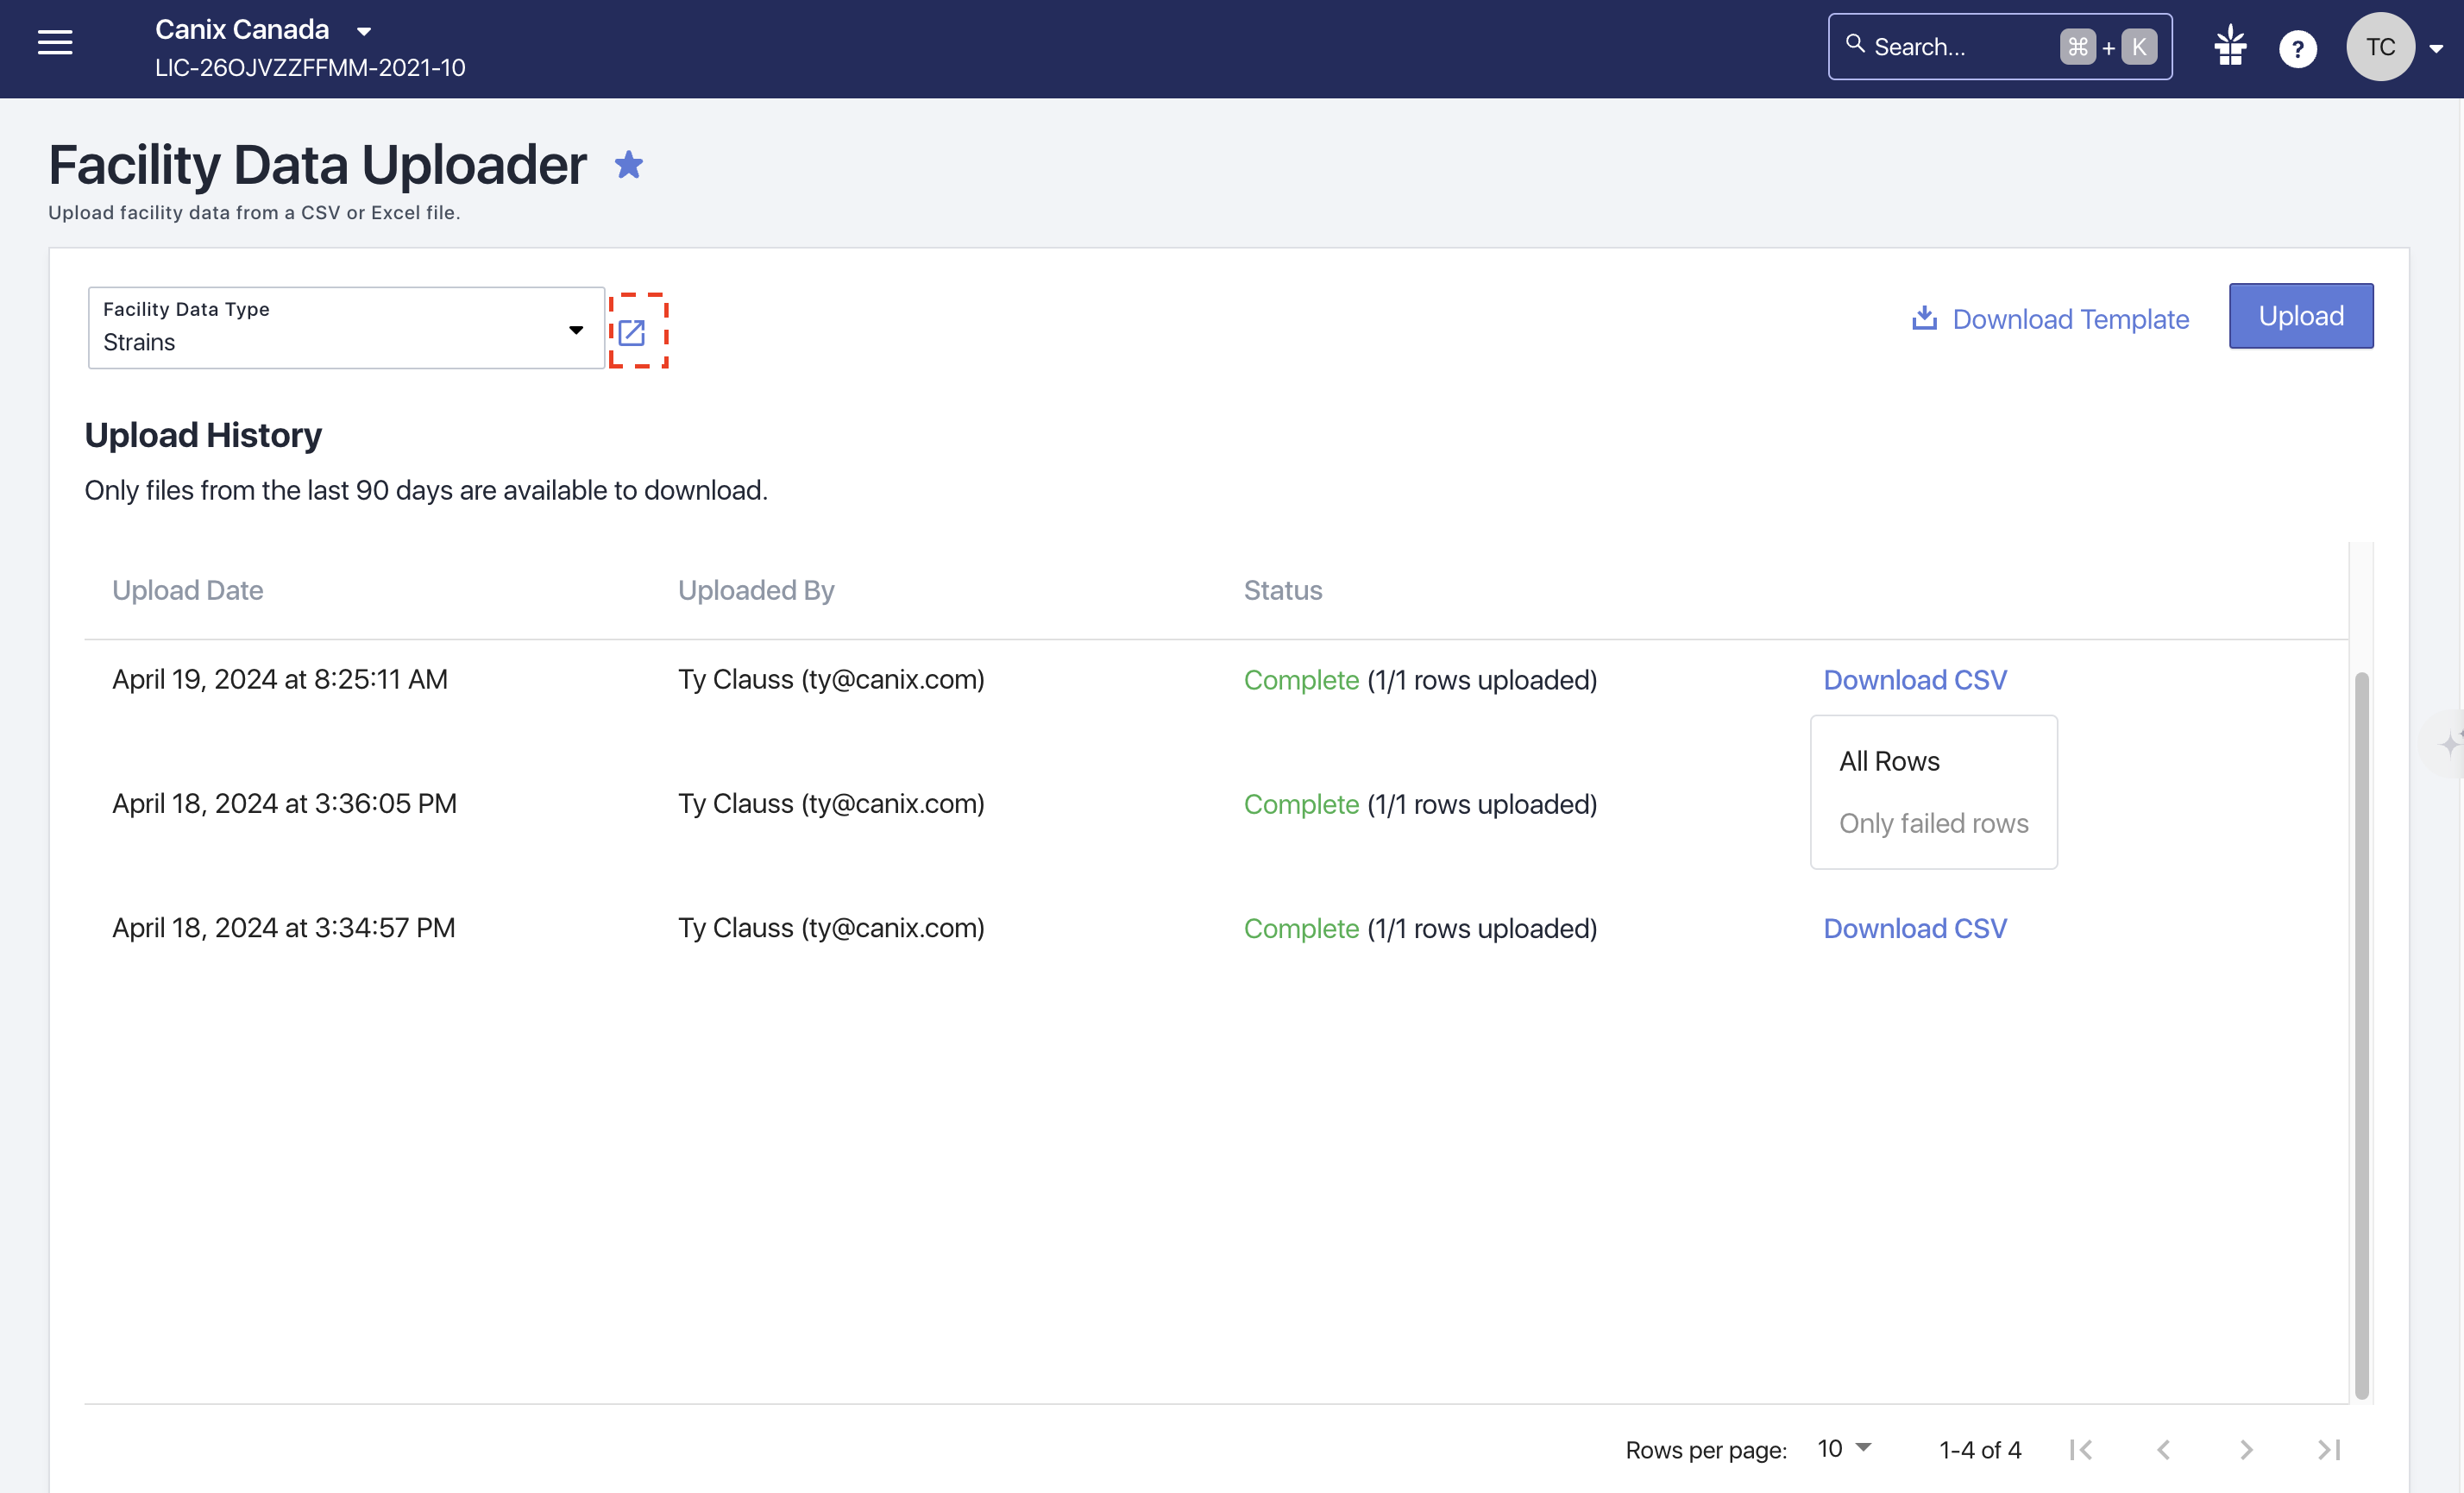The image size is (2464, 1493).
Task: Click the blue Upload button
Action: click(2300, 316)
